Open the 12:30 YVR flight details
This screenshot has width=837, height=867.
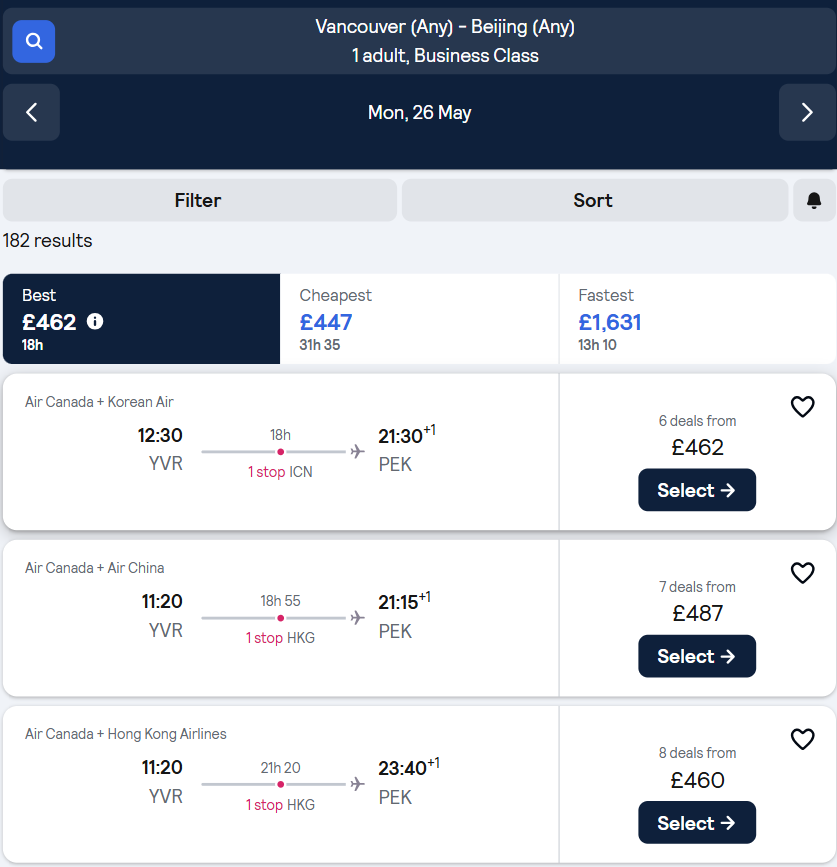coord(281,452)
